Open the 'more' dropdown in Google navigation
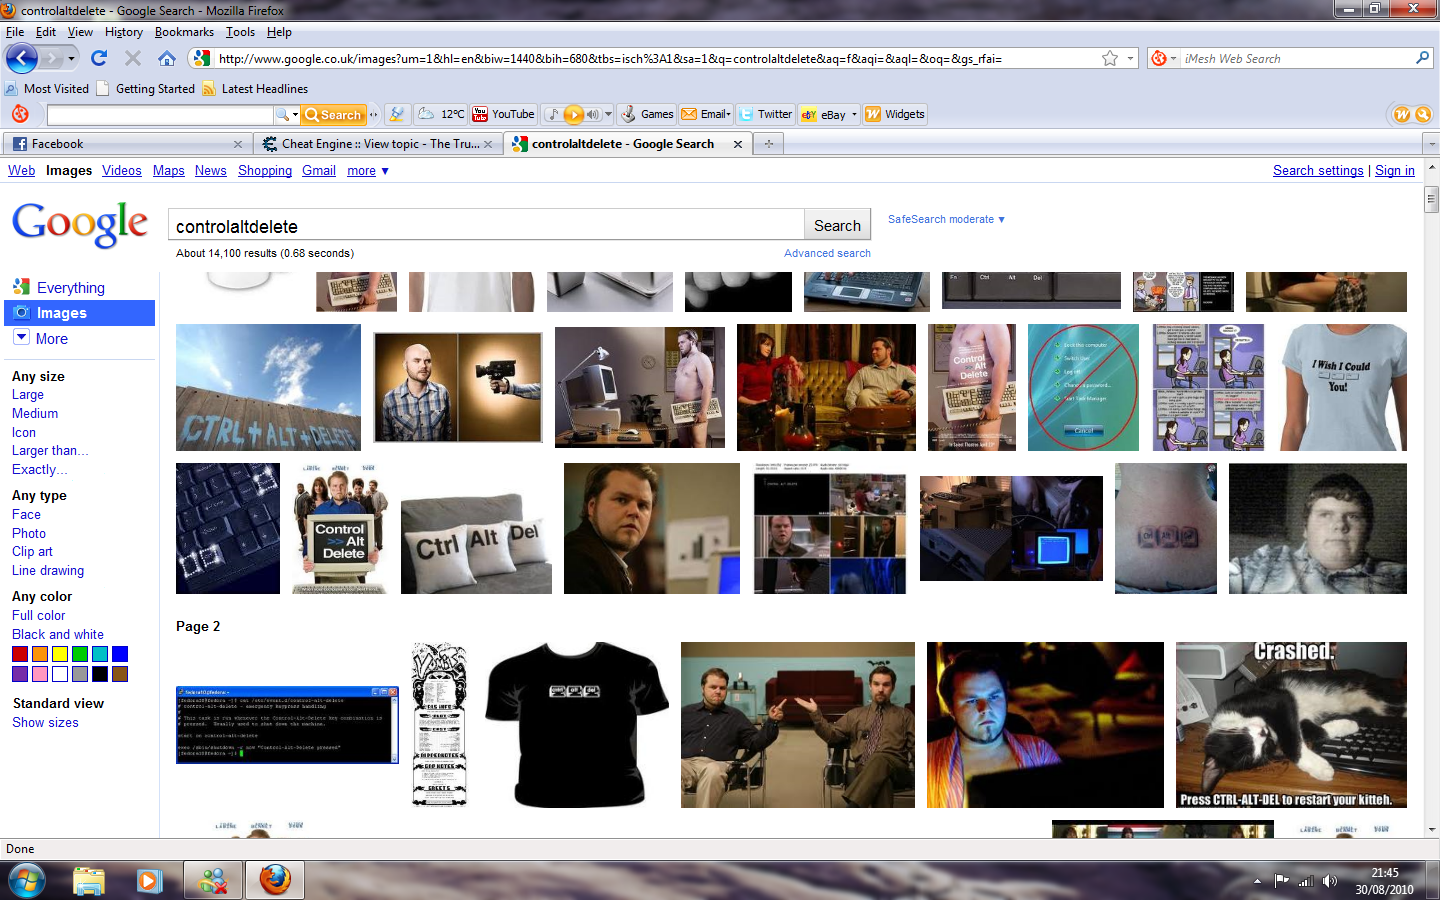Viewport: 1440px width, 900px height. tap(368, 171)
